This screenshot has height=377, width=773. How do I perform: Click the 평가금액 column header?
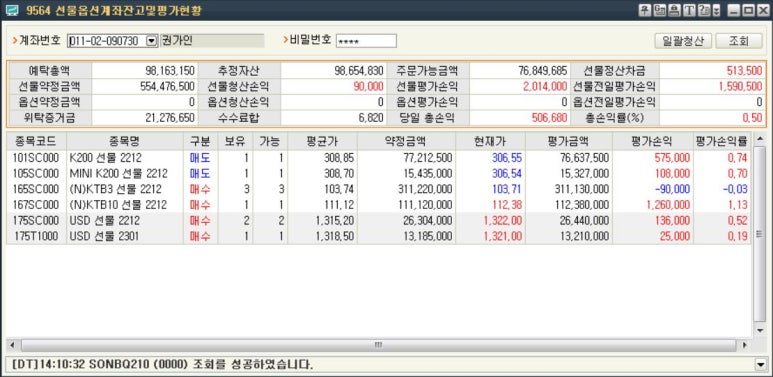coord(569,142)
